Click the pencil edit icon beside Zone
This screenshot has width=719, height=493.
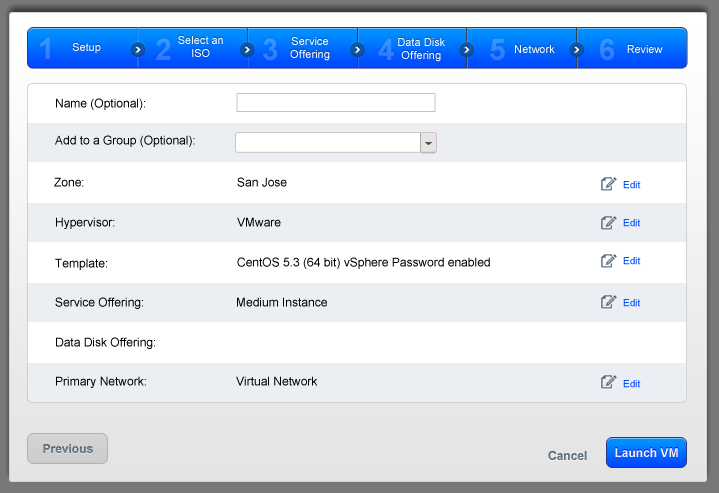click(608, 184)
